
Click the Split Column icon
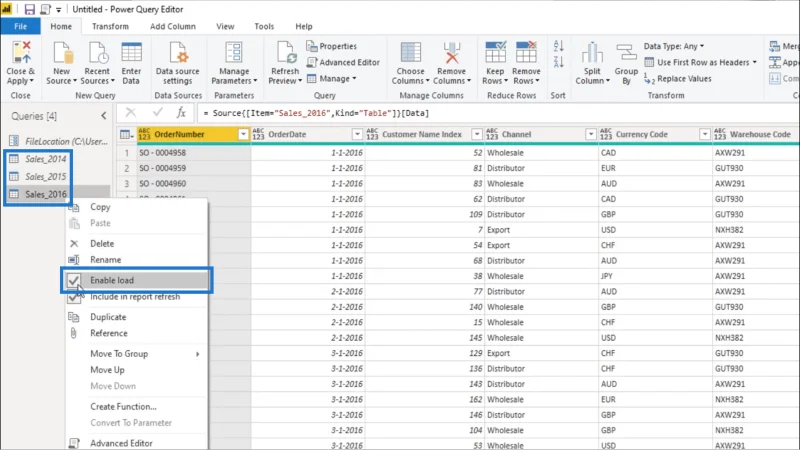[x=592, y=53]
